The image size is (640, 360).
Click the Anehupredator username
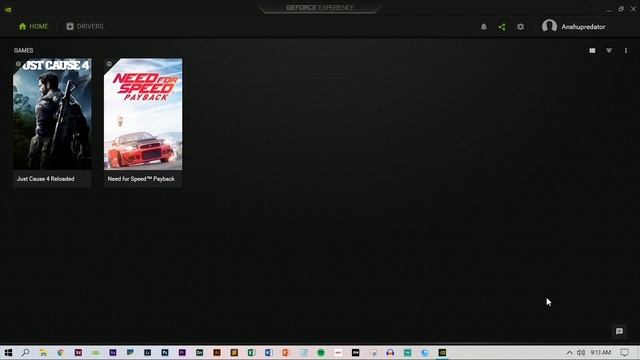[x=583, y=27]
